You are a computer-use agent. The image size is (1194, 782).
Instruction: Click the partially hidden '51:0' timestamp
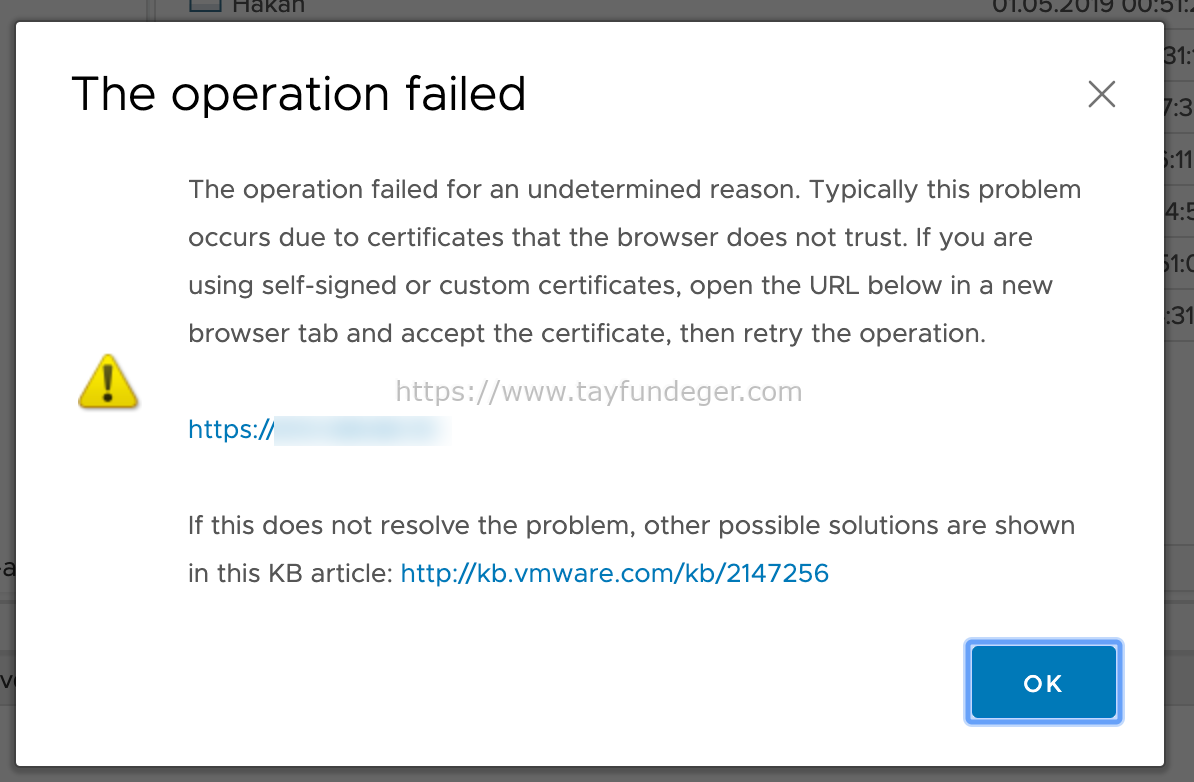tap(1179, 263)
